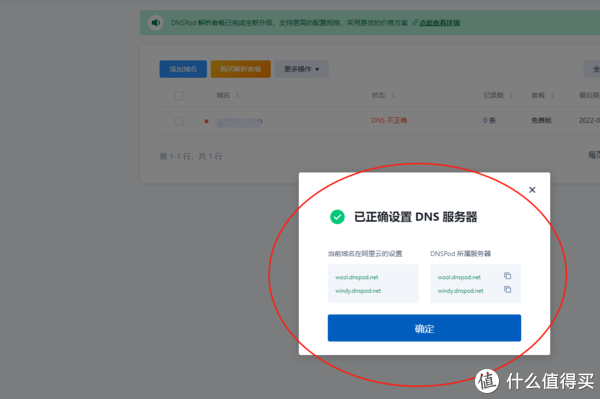Click the red DNS 不正确 status
Image resolution: width=600 pixels, height=399 pixels.
[389, 121]
